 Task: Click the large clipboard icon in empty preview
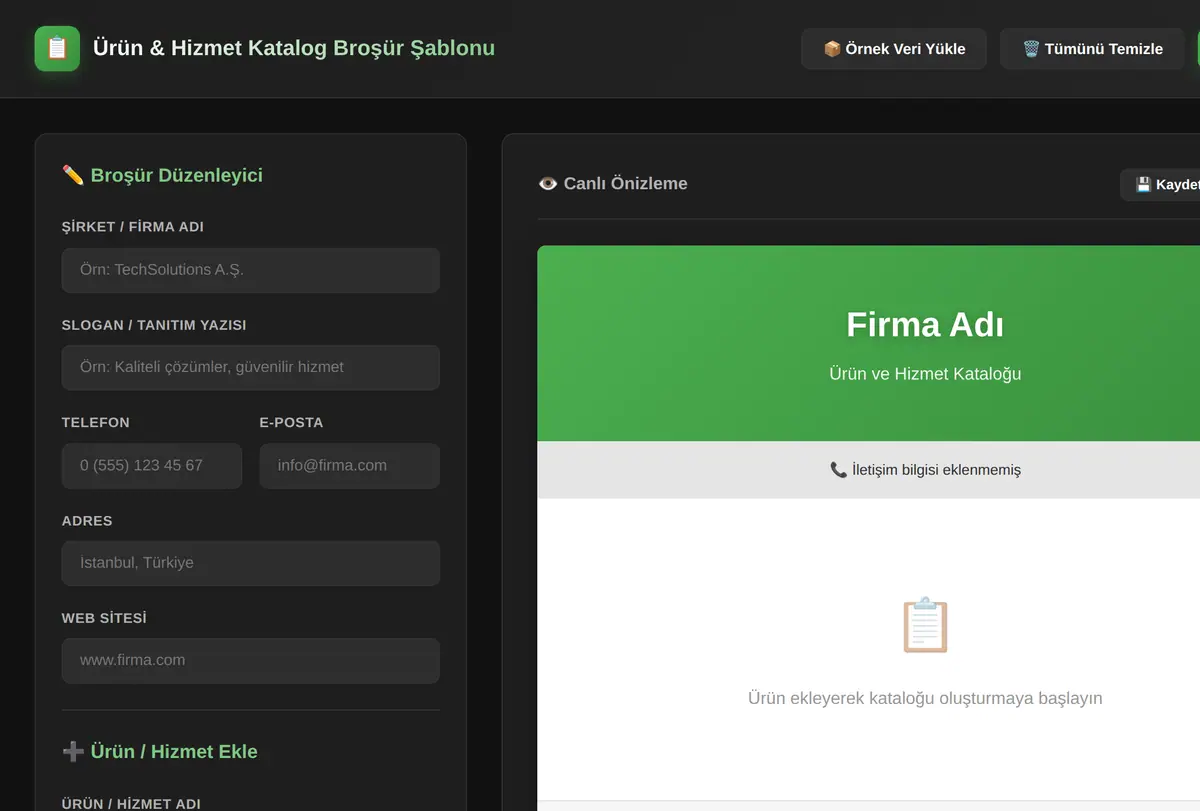pos(925,625)
